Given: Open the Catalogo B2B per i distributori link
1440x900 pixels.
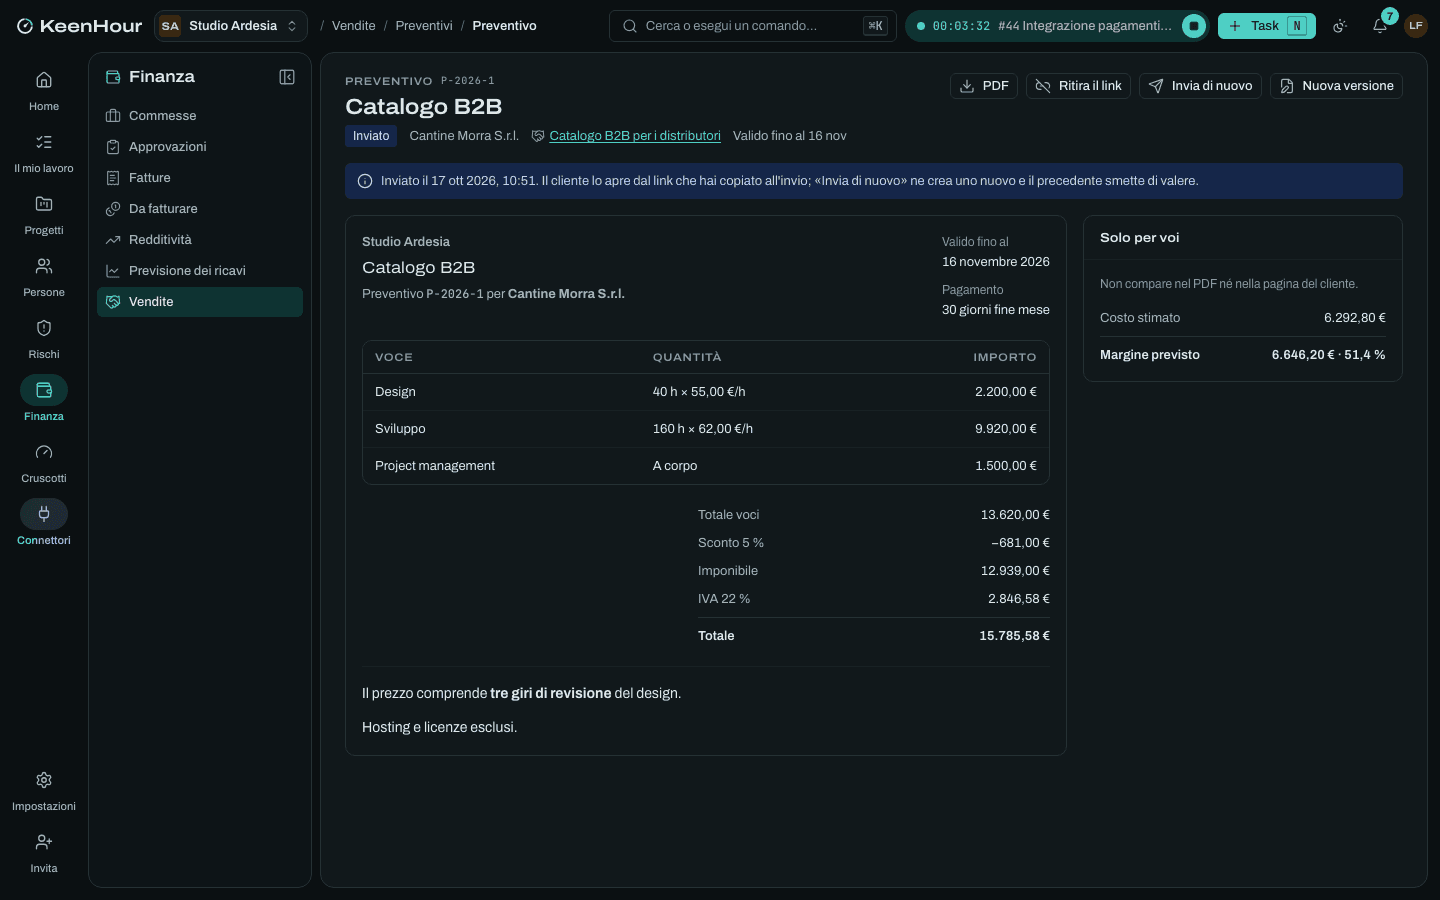Looking at the screenshot, I should [x=635, y=136].
